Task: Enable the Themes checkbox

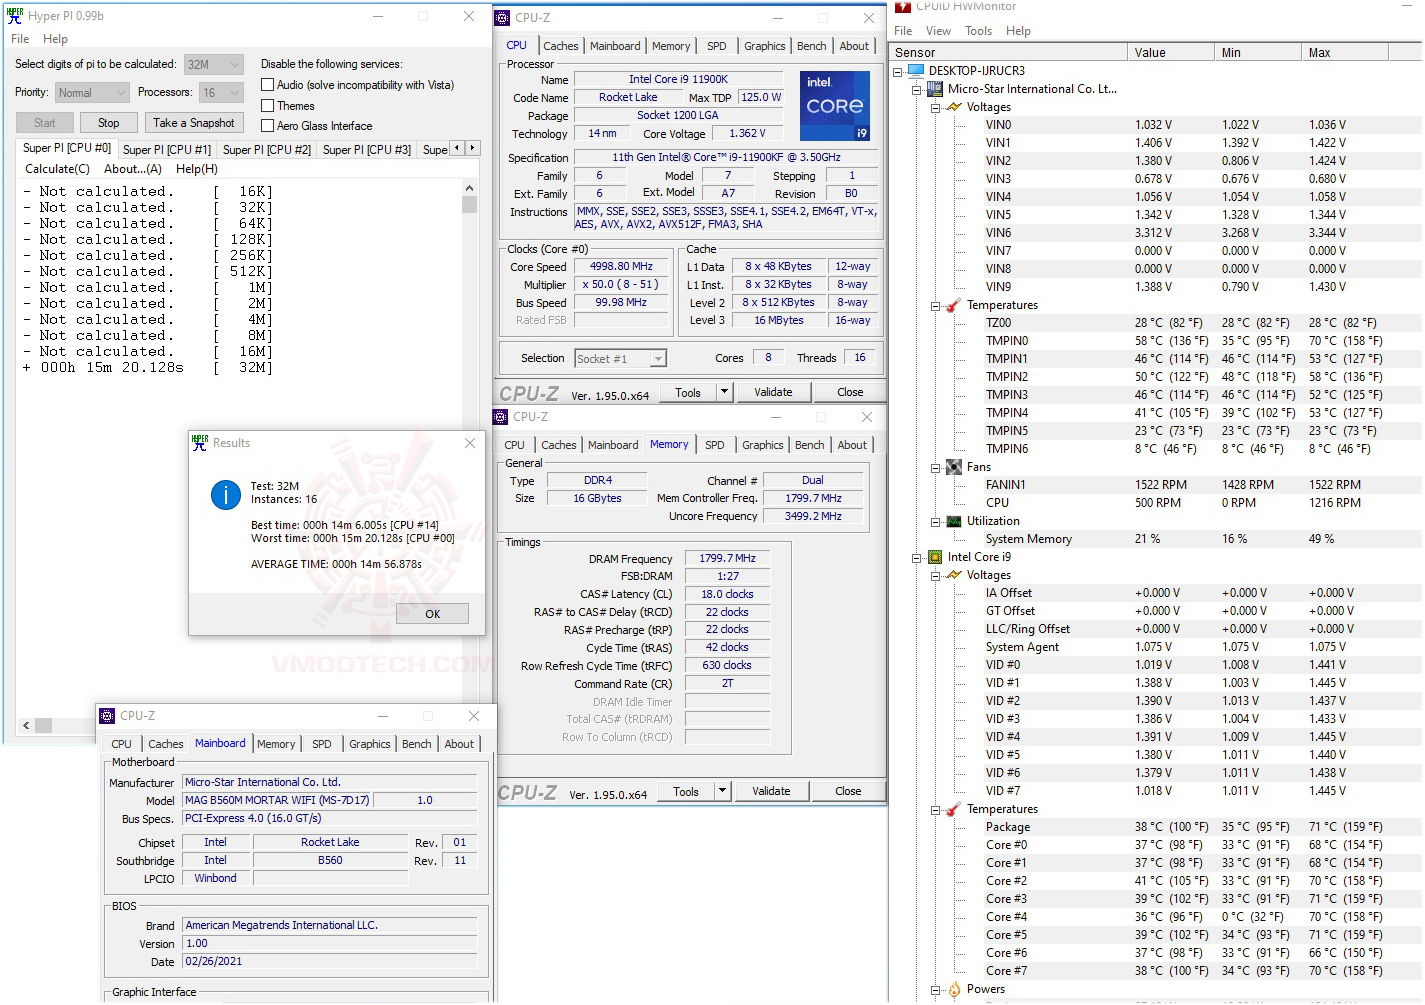Action: click(x=266, y=105)
